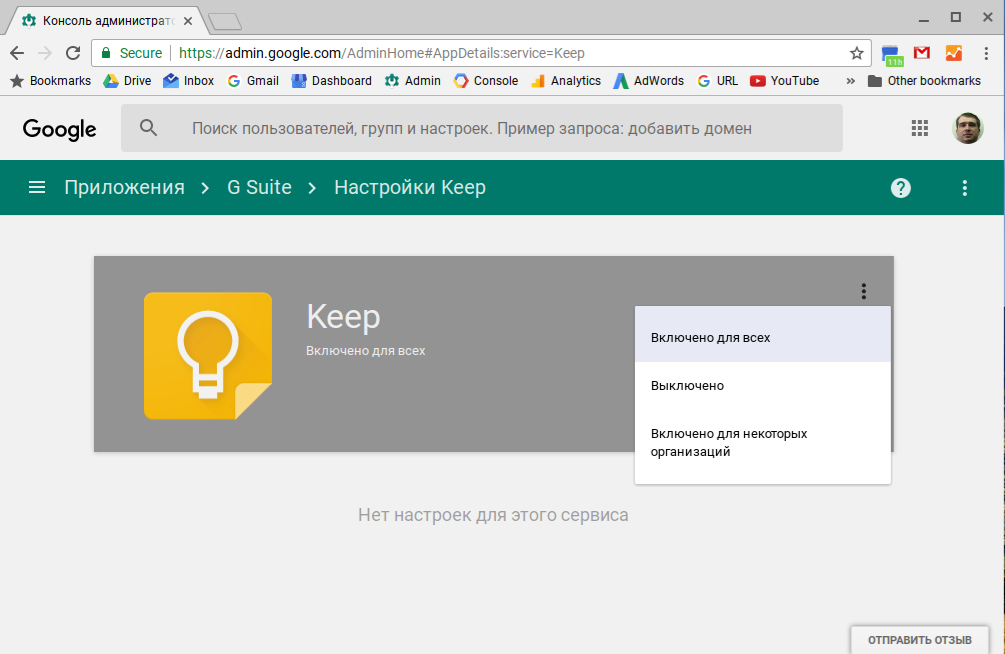Image resolution: width=1005 pixels, height=654 pixels.
Task: Open the three-dot menu on the Keep card
Action: pos(862,292)
